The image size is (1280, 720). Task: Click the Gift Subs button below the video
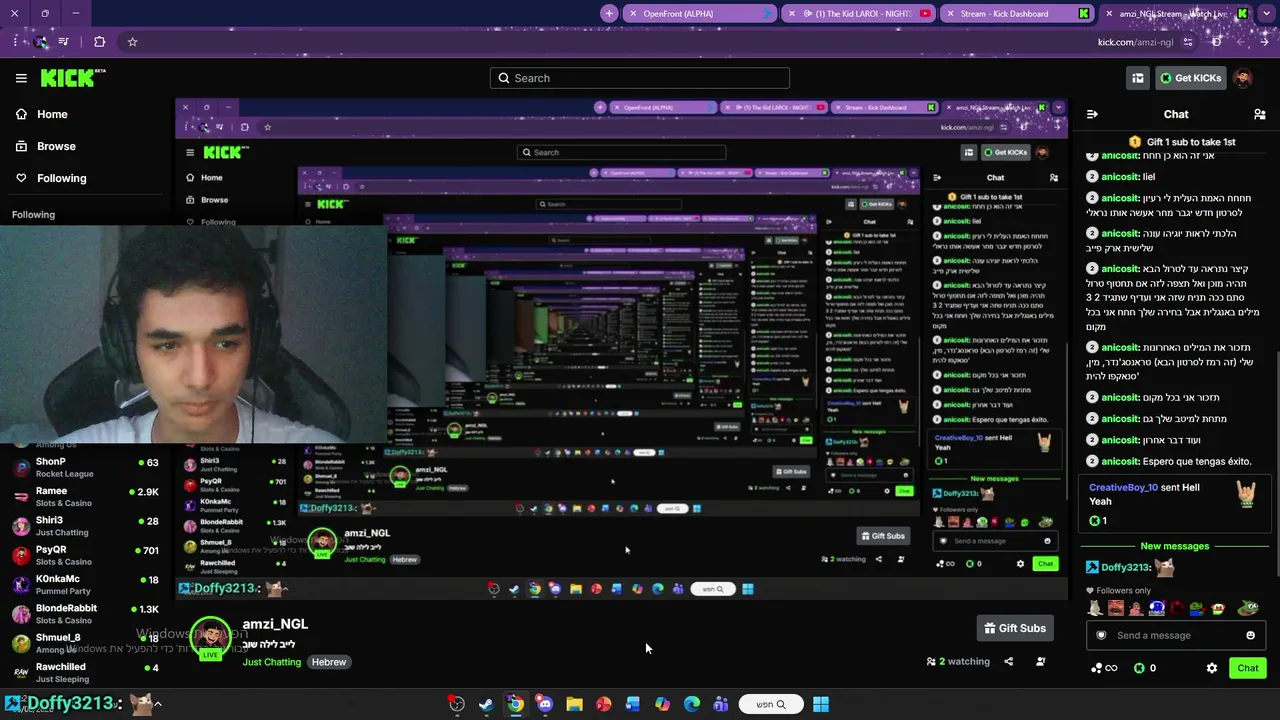[x=1015, y=628]
